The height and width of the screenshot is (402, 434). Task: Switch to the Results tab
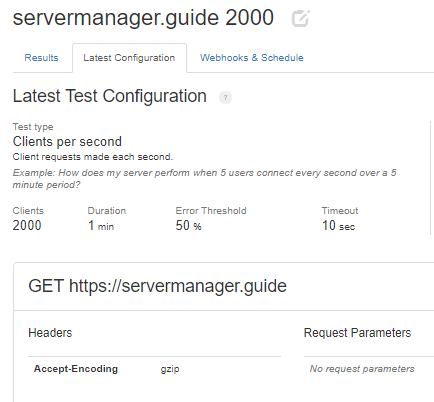(41, 58)
